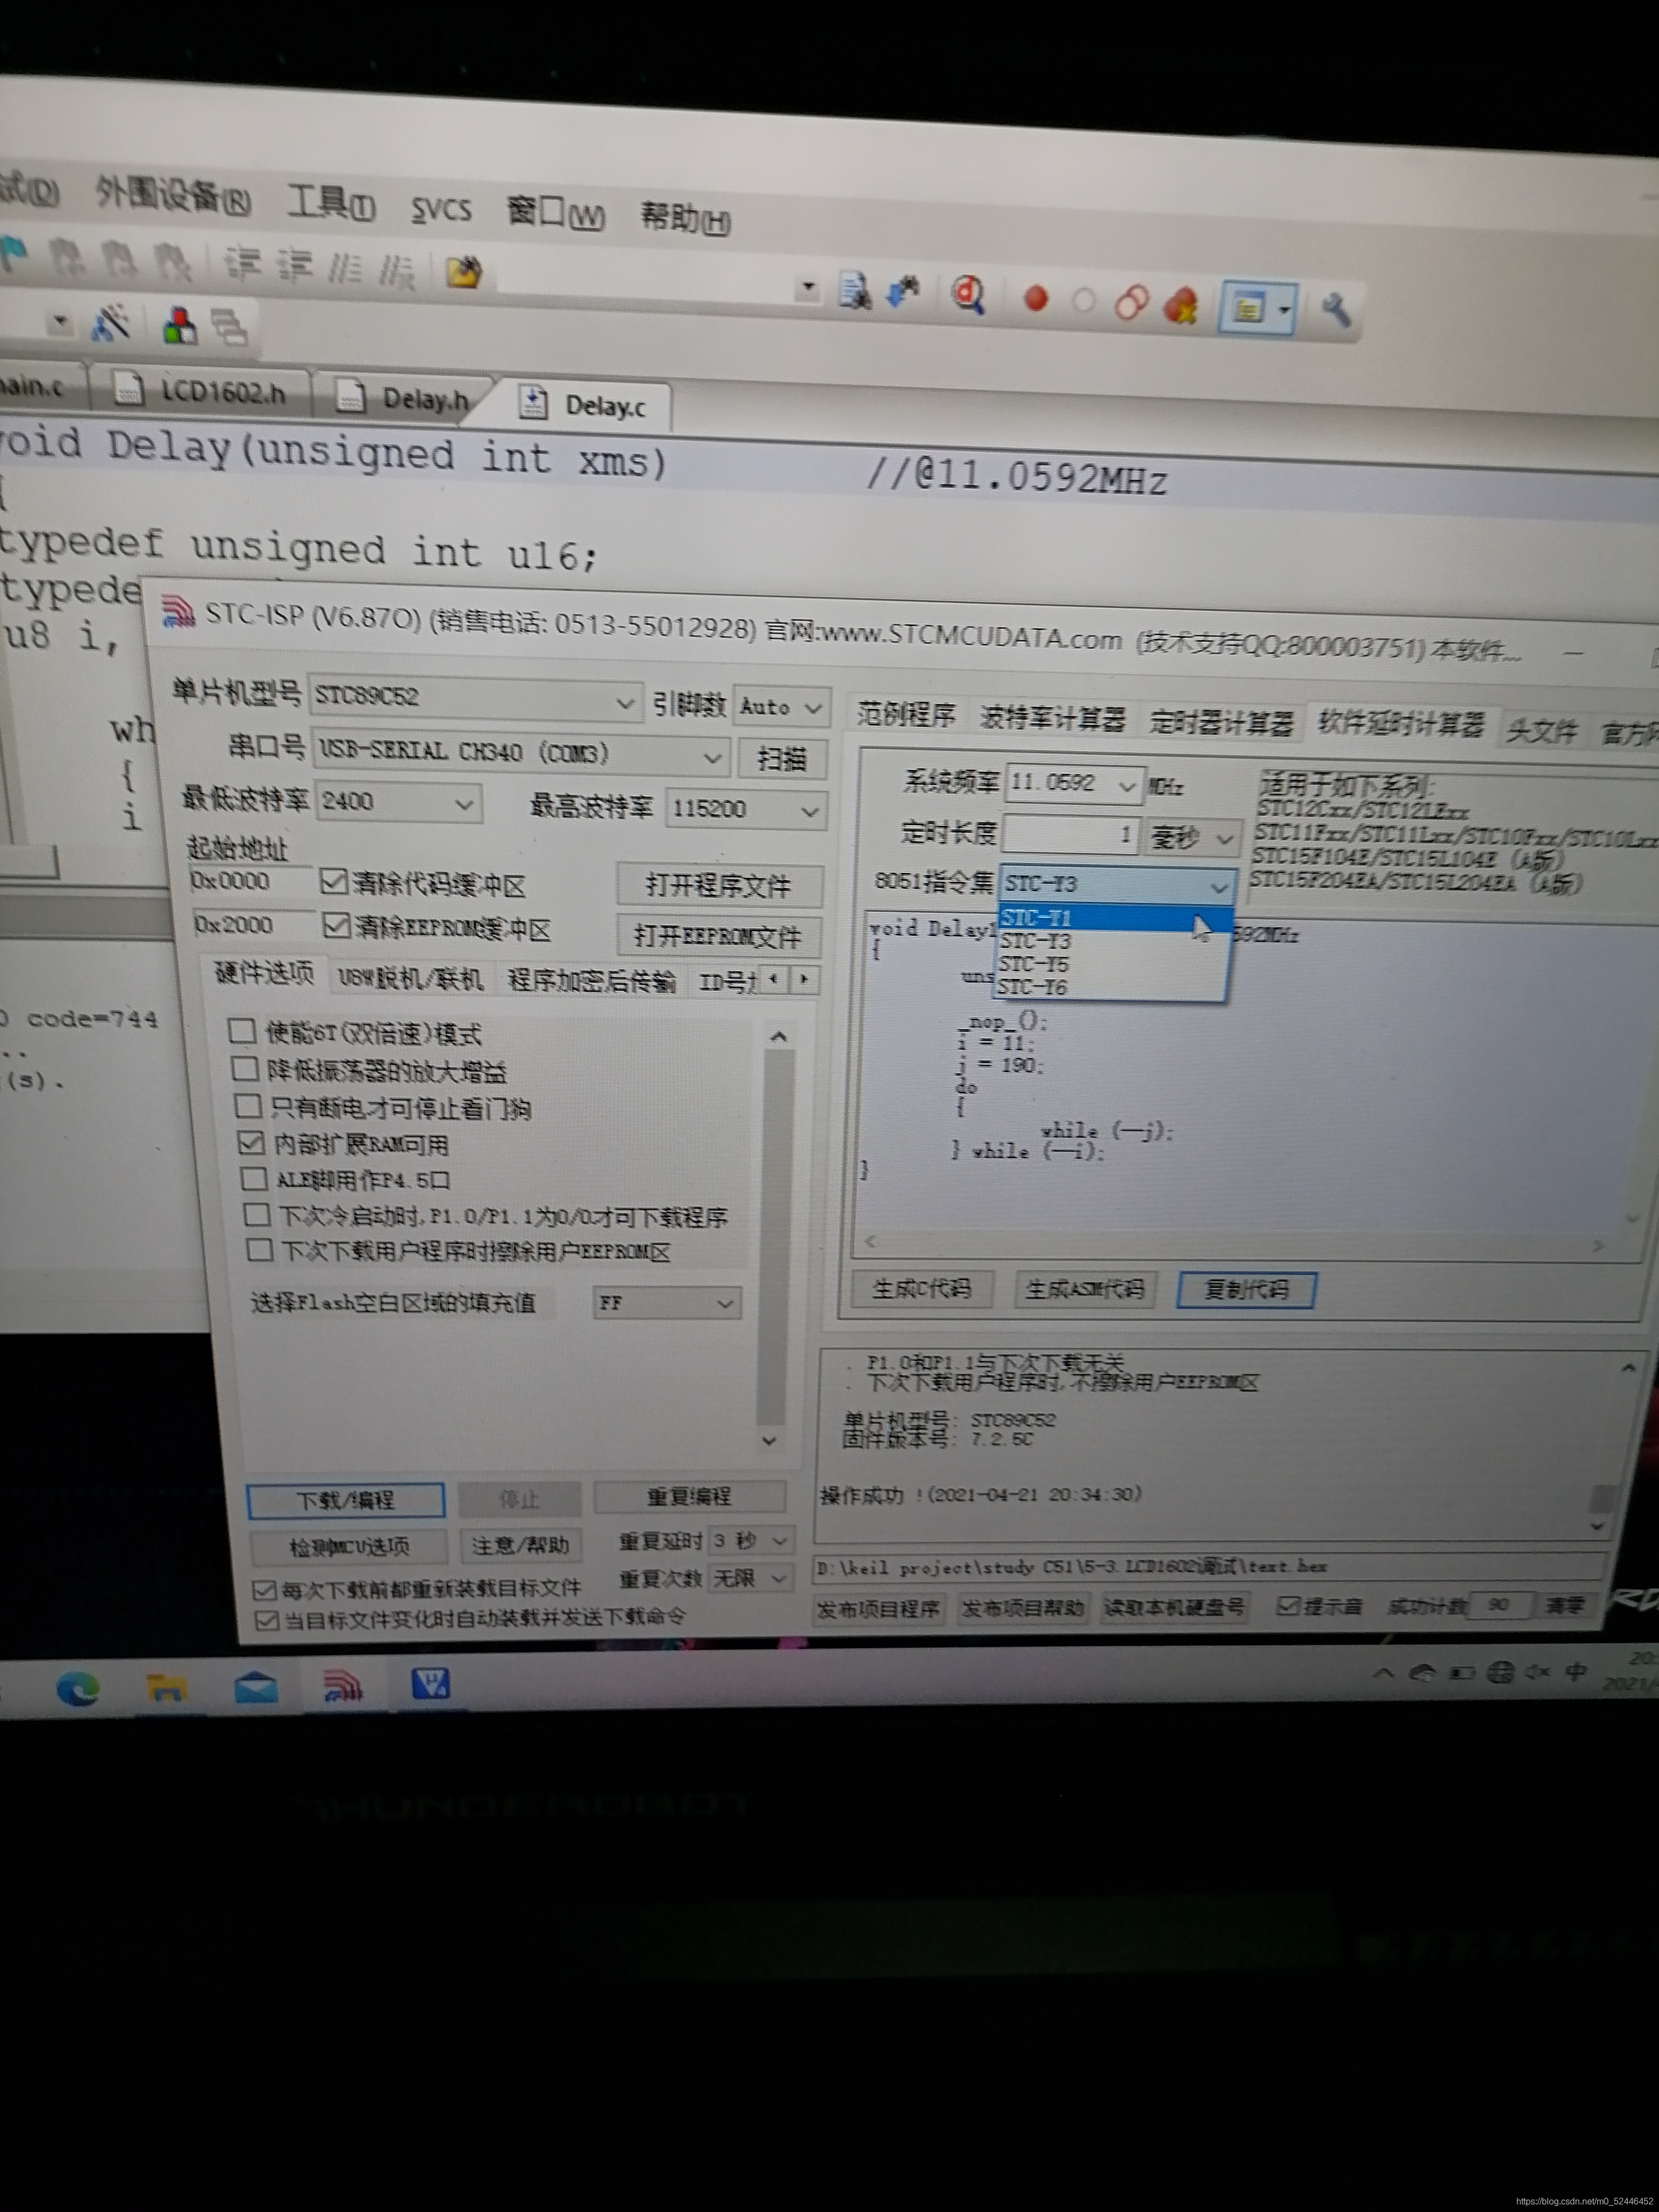Click the Download/Program button
Viewport: 1659px width, 2212px height.
click(346, 1500)
